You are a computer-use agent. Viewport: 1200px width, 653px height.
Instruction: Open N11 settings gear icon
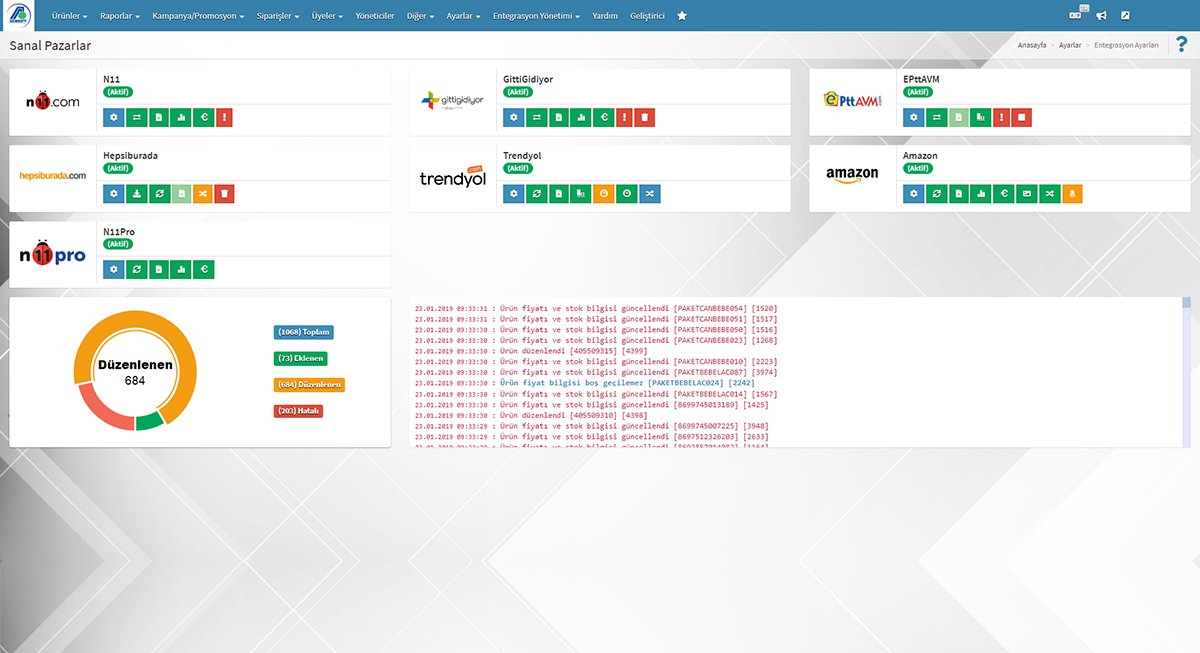(x=113, y=118)
